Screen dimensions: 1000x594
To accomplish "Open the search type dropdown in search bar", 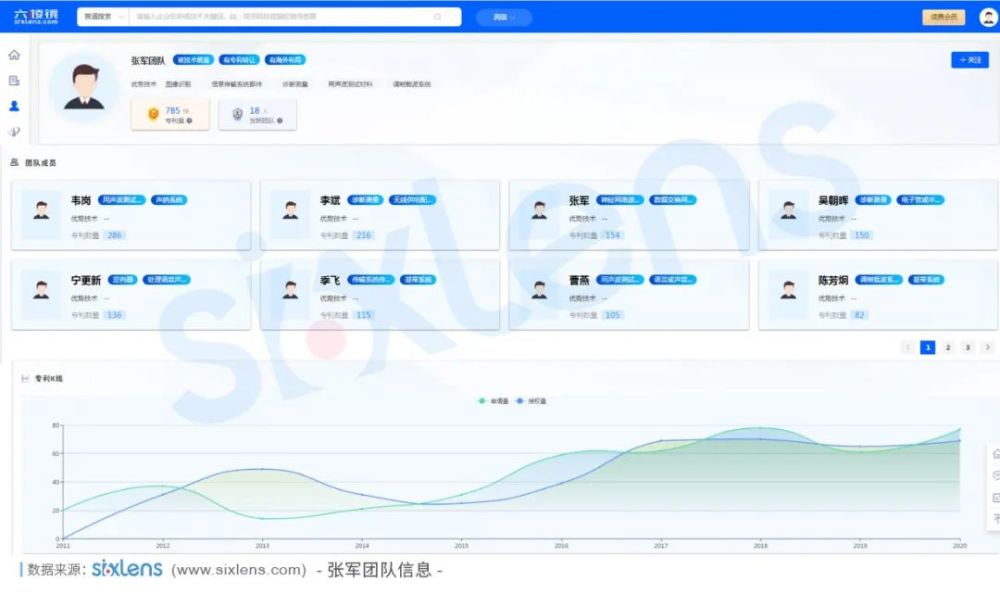I will (x=103, y=17).
